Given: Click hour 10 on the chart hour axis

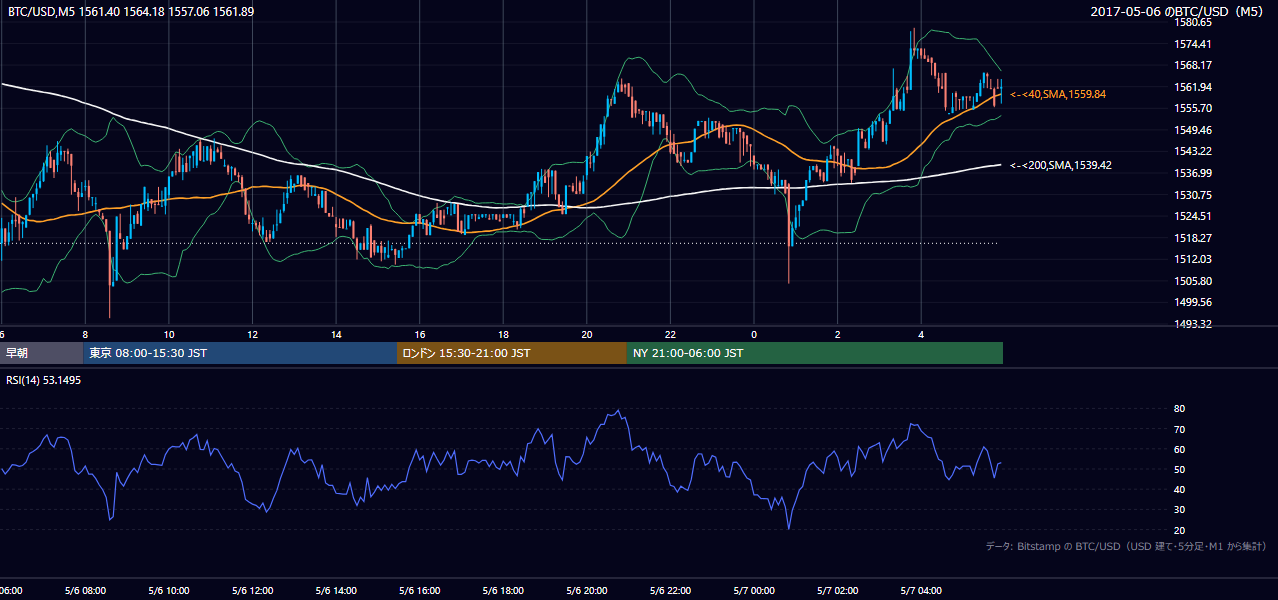Looking at the screenshot, I should (169, 335).
